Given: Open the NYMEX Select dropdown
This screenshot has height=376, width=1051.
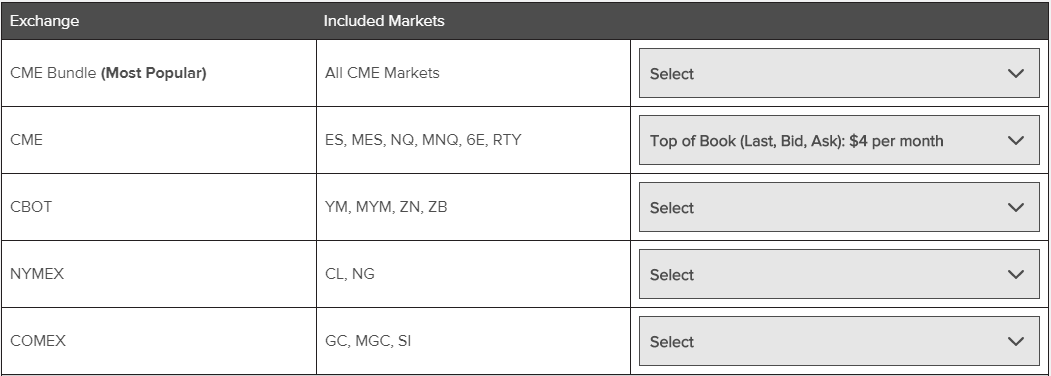Looking at the screenshot, I should (x=839, y=274).
